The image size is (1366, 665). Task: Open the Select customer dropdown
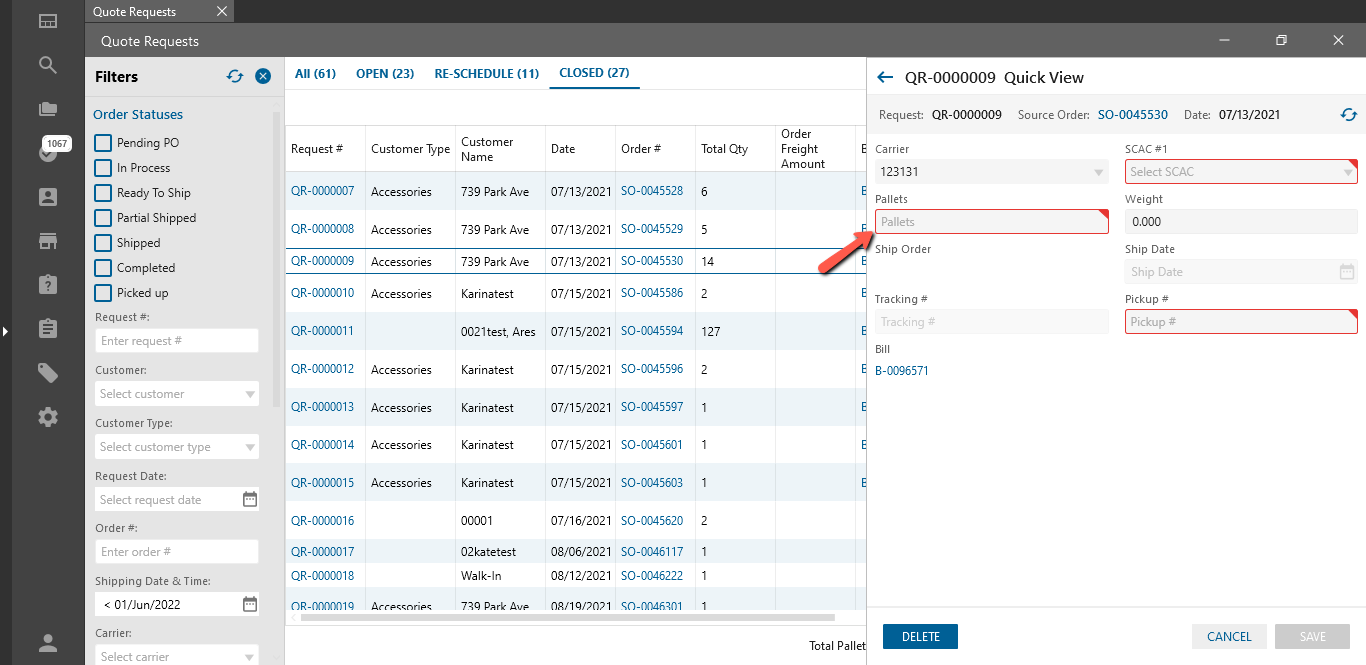coord(177,394)
